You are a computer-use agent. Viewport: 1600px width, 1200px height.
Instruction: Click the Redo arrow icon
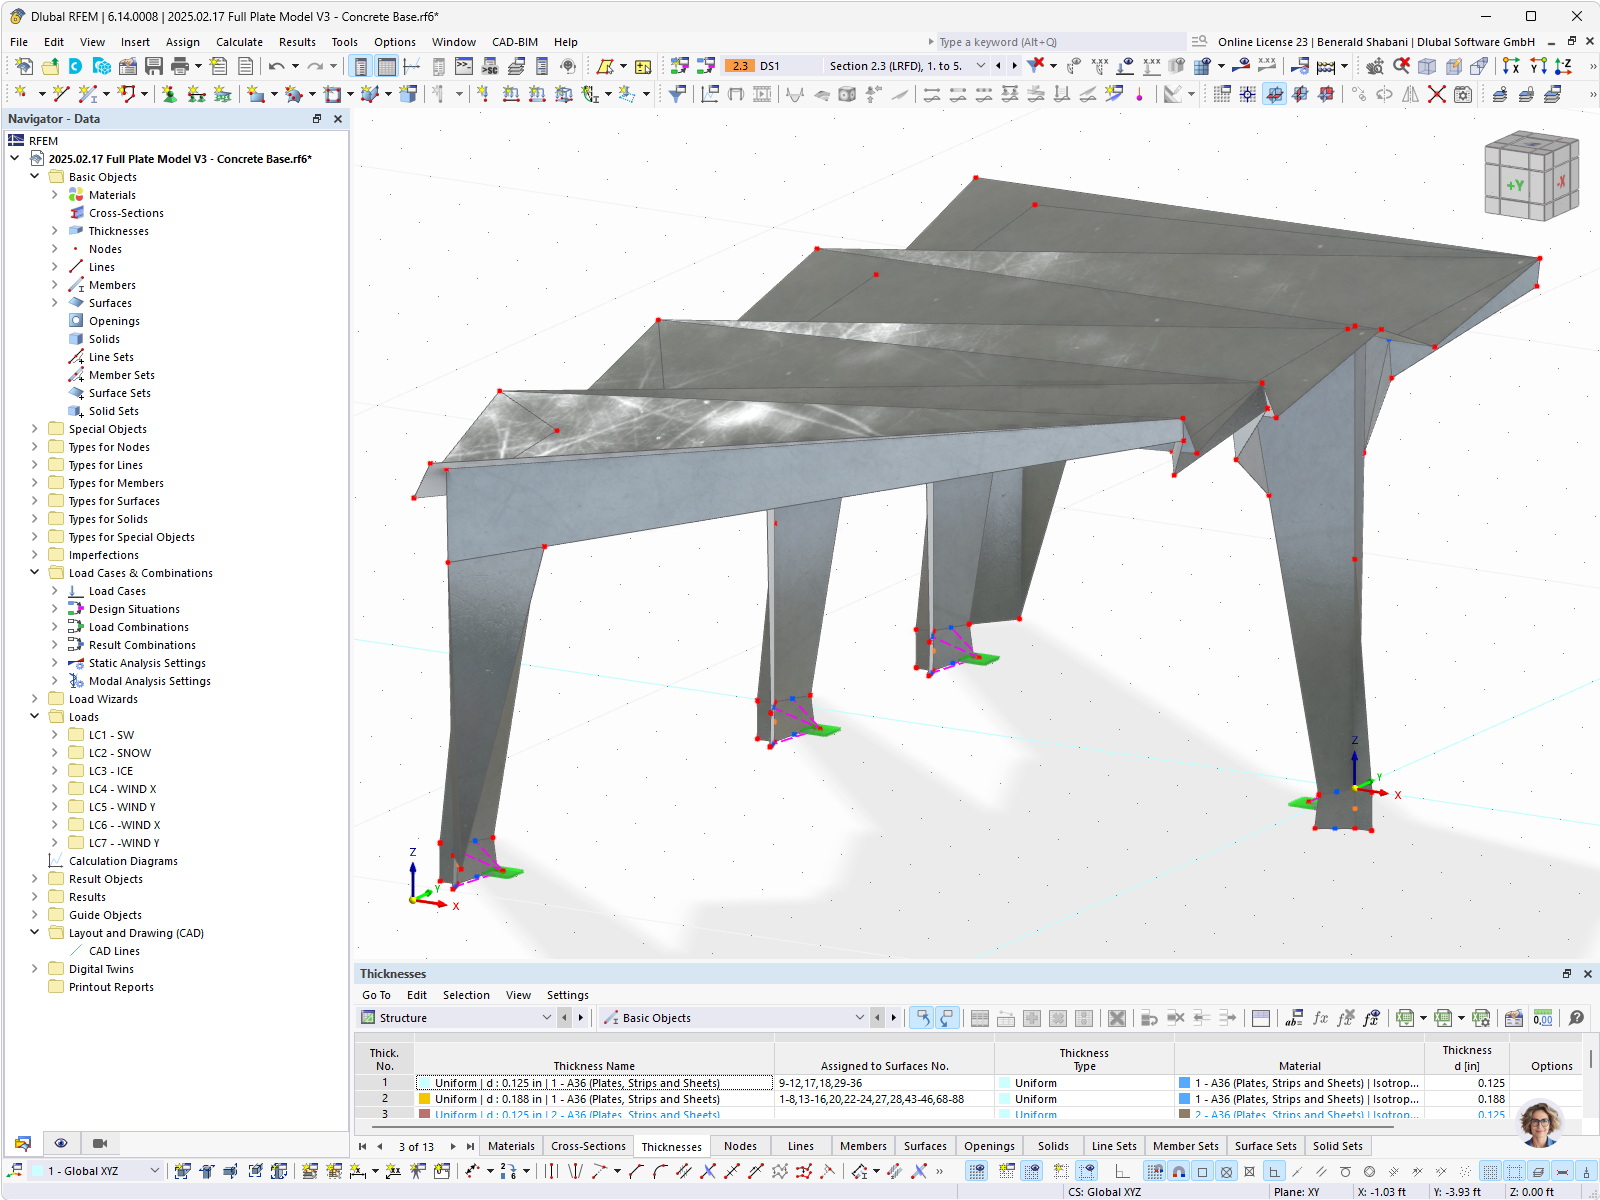point(315,66)
